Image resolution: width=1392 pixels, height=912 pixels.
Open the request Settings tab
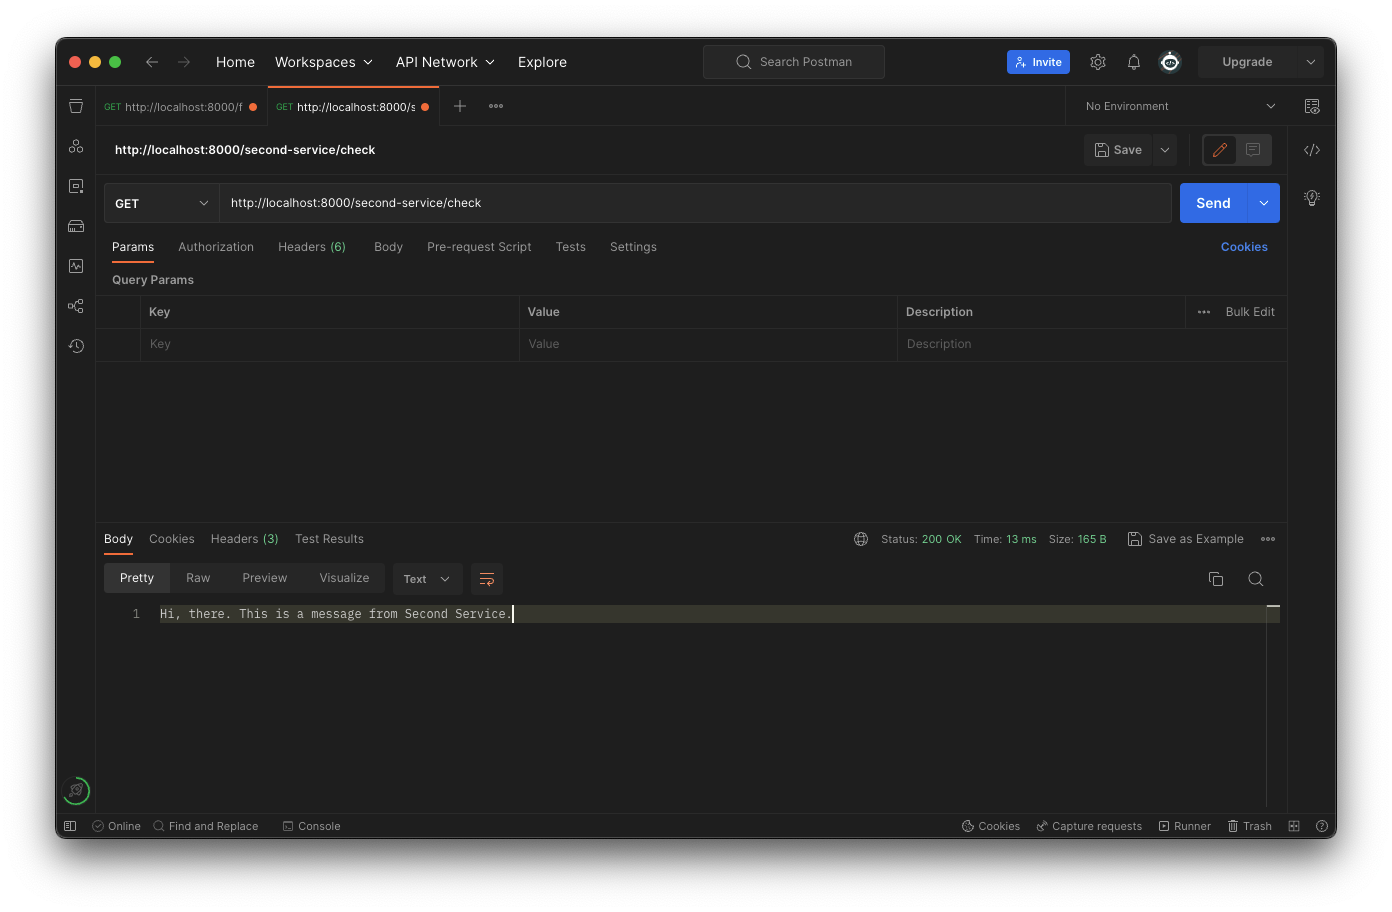(634, 247)
